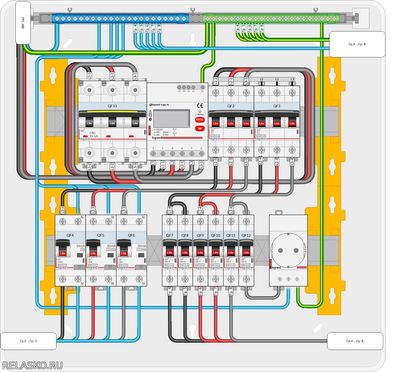Screen dimensions: 400x372
Task: Select the green ground busbar at top
Action: pos(270,18)
